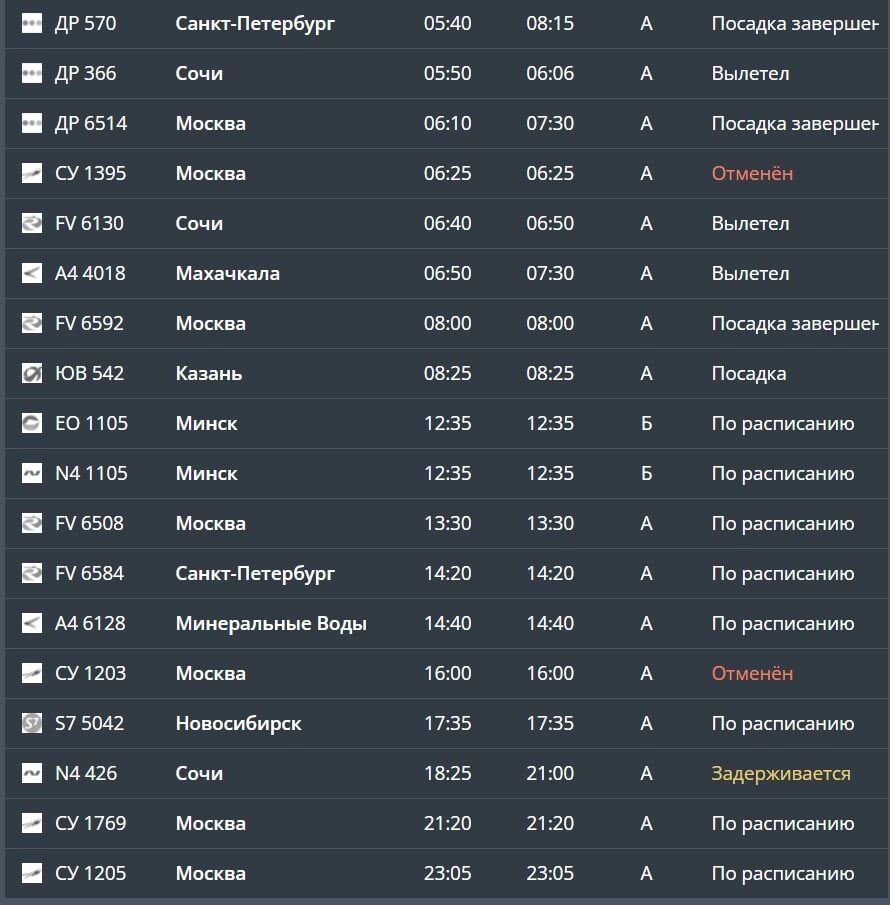890x905 pixels.
Task: Select flight number СУ 1769
Action: 90,823
